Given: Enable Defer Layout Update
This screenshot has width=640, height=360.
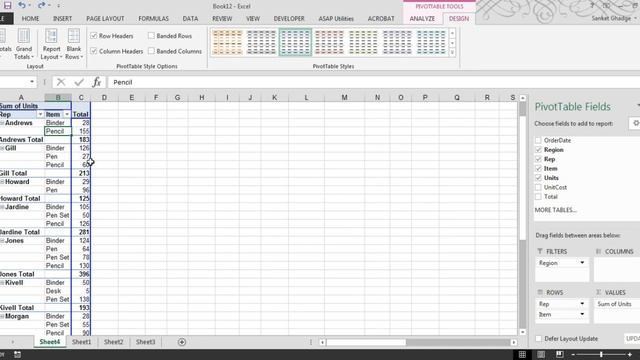Looking at the screenshot, I should click(x=539, y=339).
